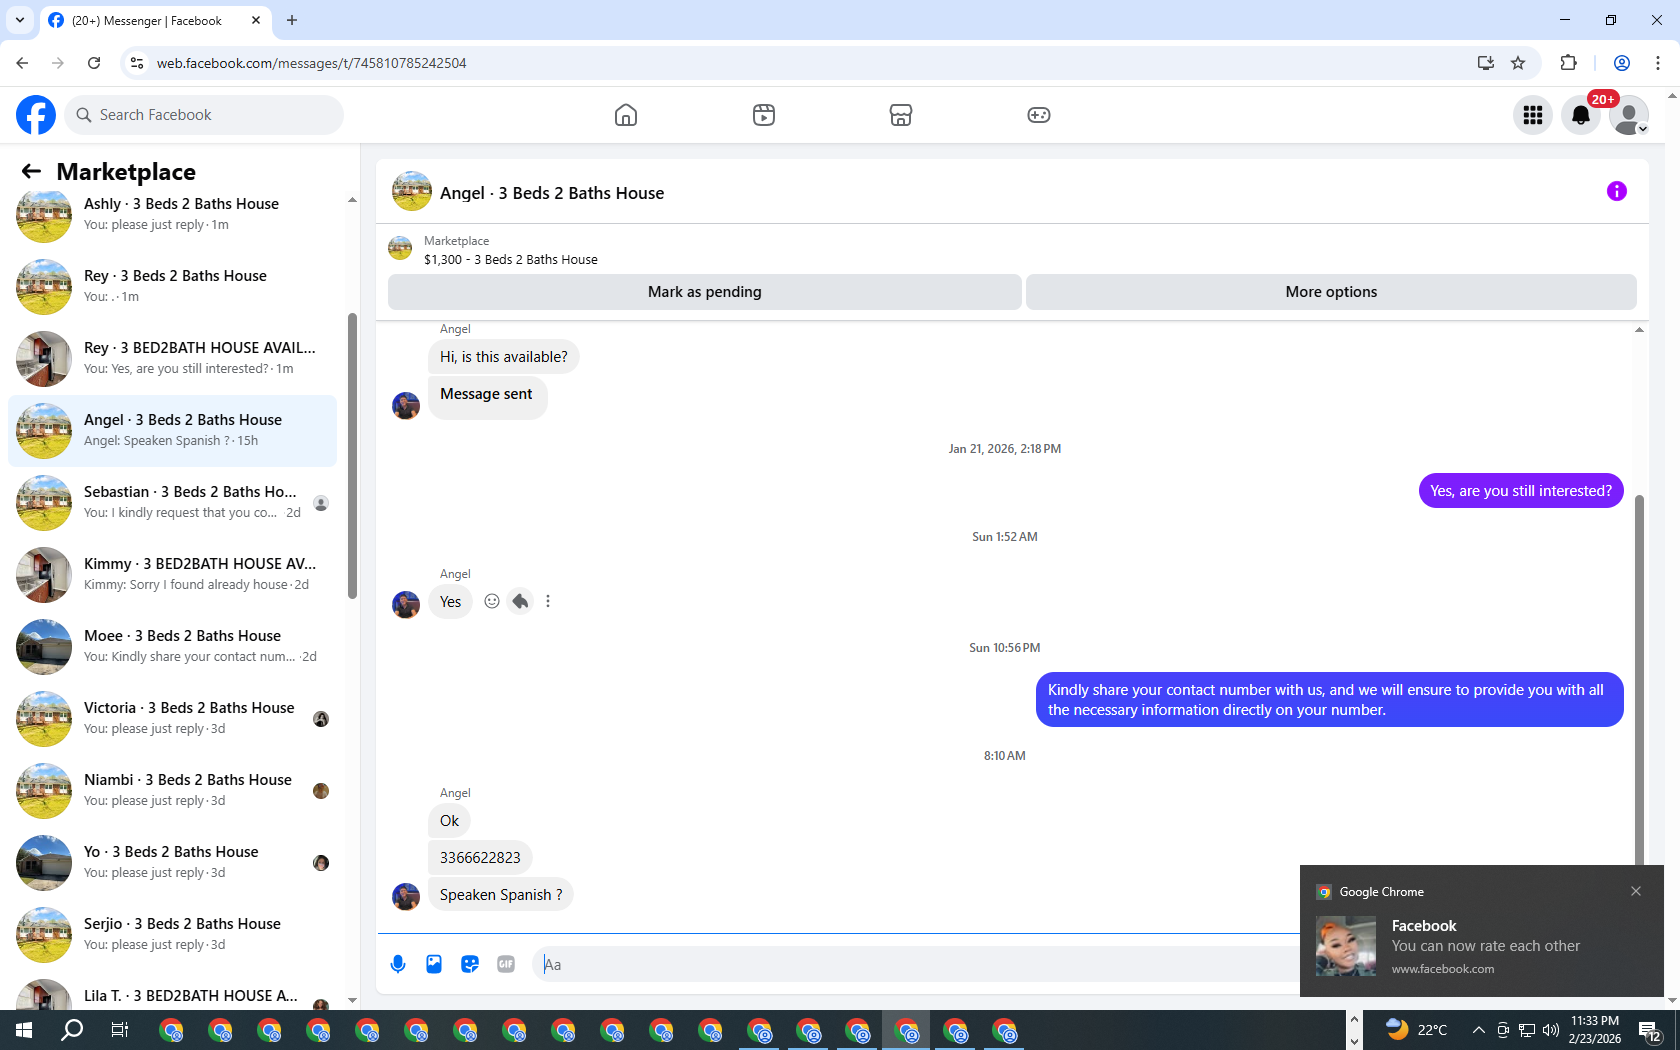This screenshot has height=1050, width=1680.
Task: Open the $1,300 3 Beds listing link
Action: 510,259
